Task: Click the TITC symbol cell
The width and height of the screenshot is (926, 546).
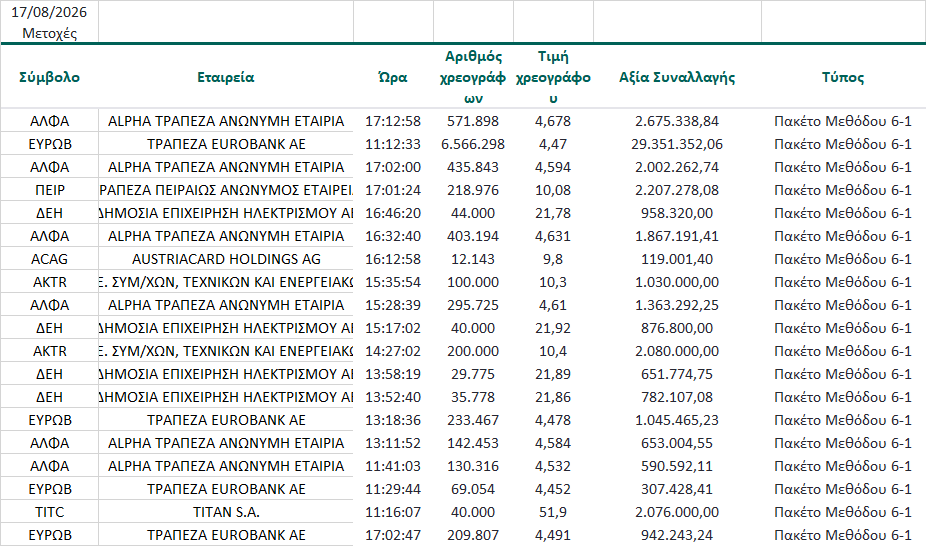Action: click(x=49, y=512)
